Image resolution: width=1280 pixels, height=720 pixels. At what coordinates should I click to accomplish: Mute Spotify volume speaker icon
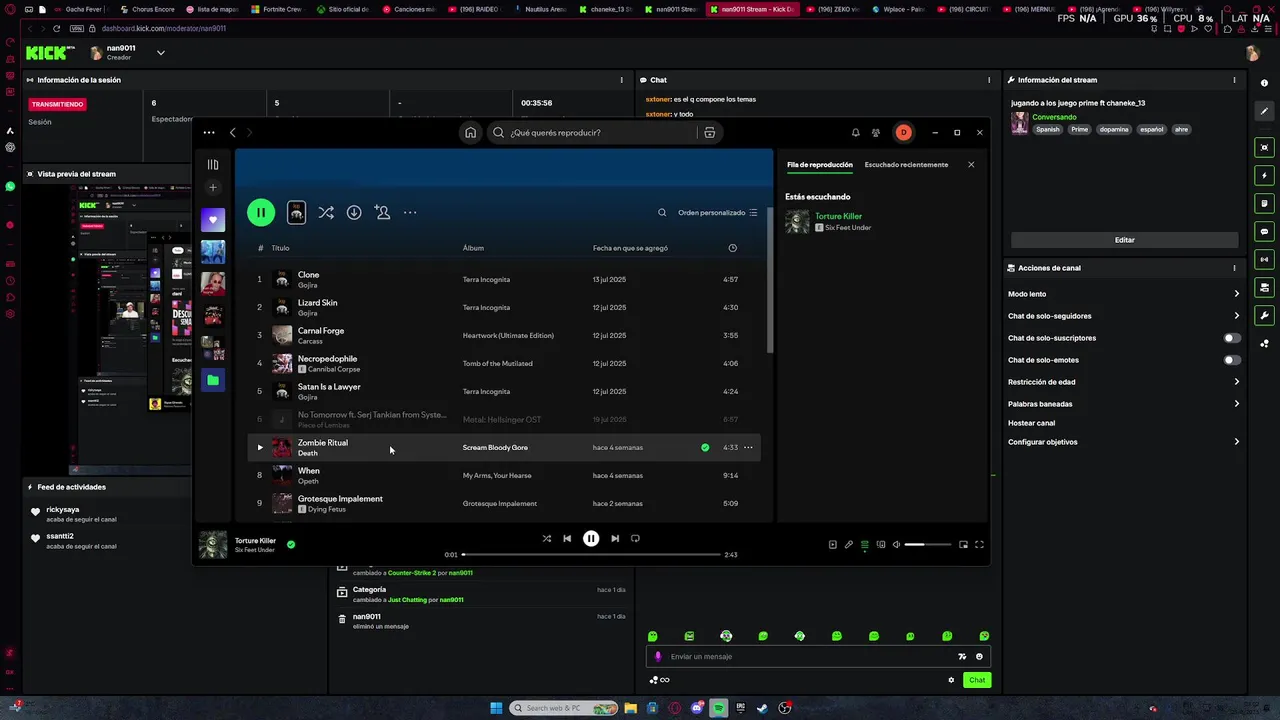click(896, 545)
